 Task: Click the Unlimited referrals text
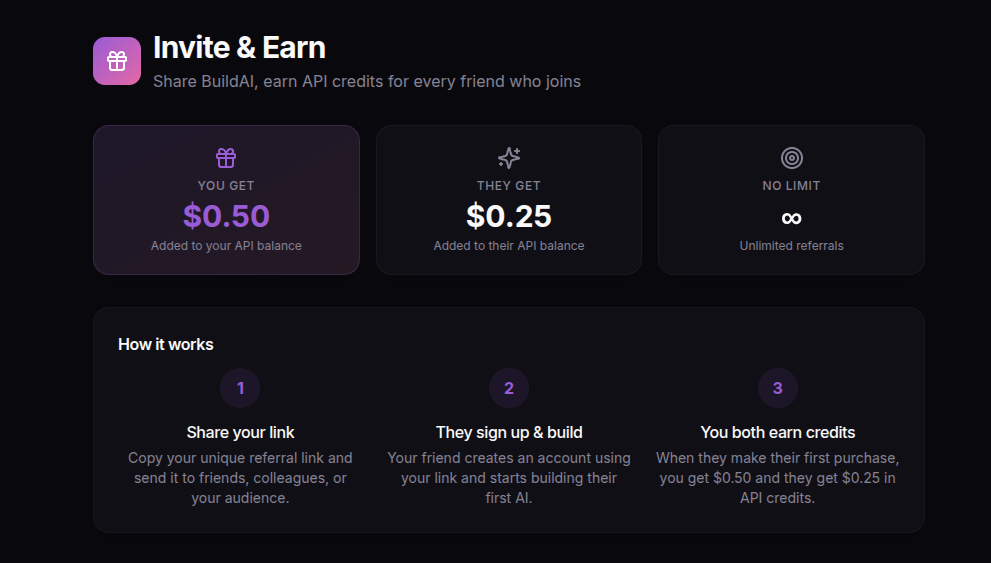(x=791, y=246)
